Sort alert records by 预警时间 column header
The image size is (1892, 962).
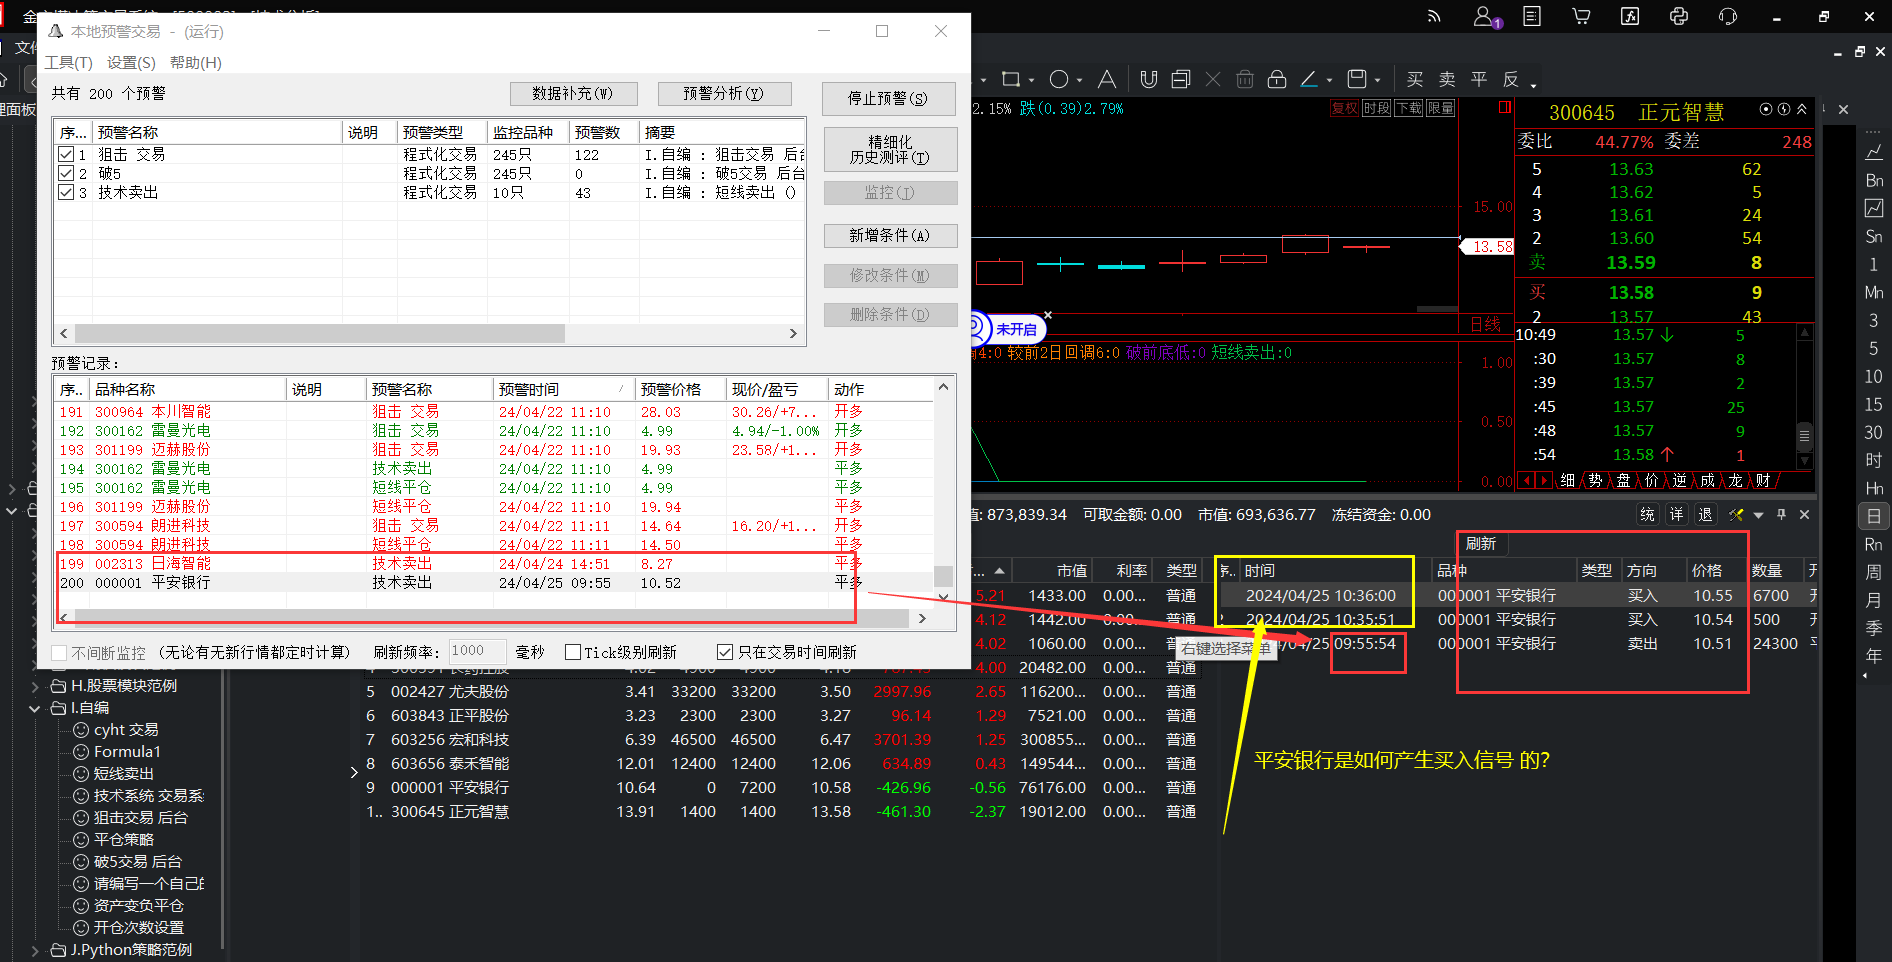tap(563, 389)
